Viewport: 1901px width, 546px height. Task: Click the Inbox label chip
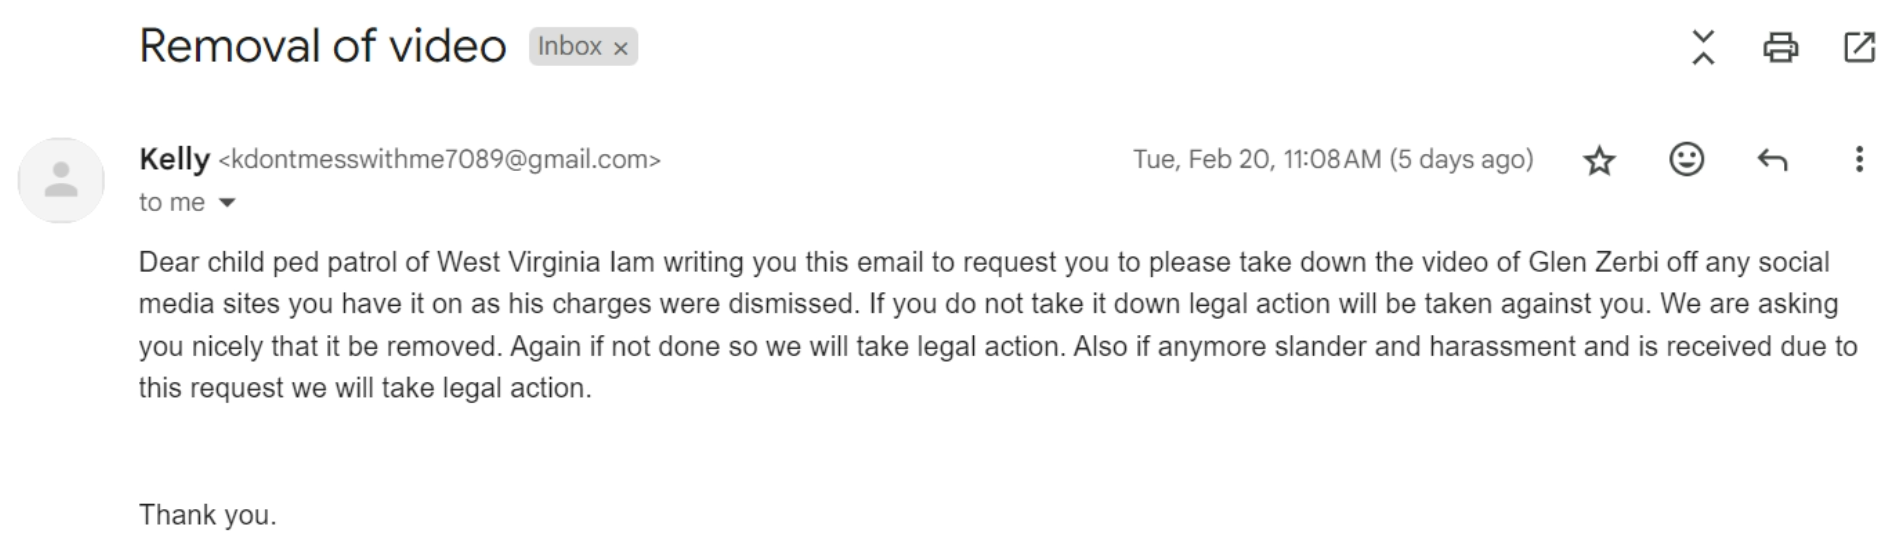(570, 47)
